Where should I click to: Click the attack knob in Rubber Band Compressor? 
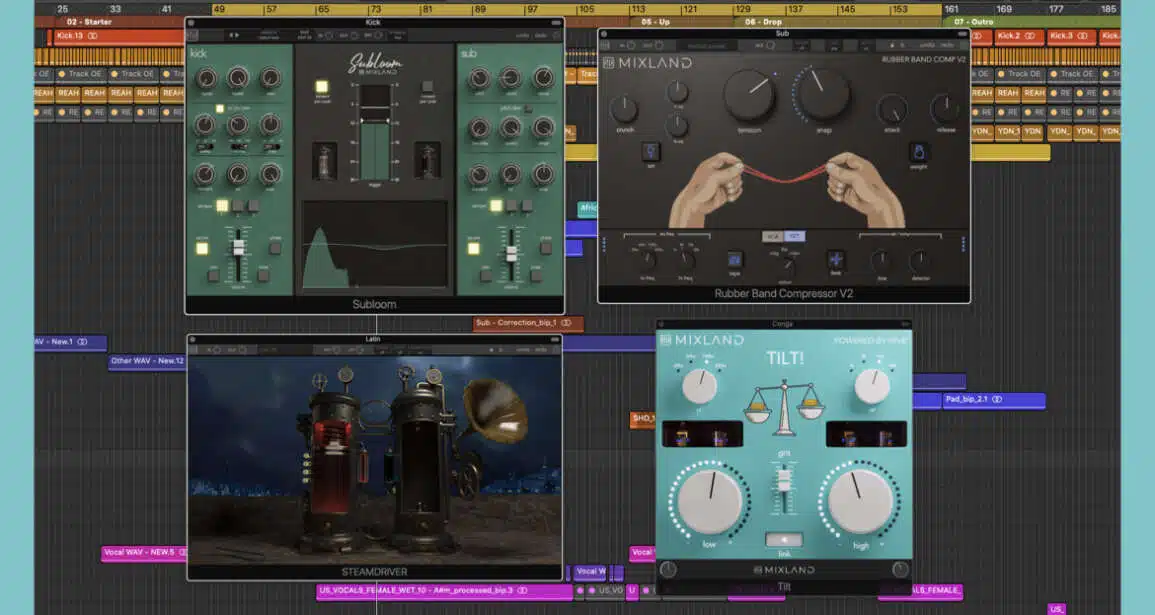click(892, 109)
